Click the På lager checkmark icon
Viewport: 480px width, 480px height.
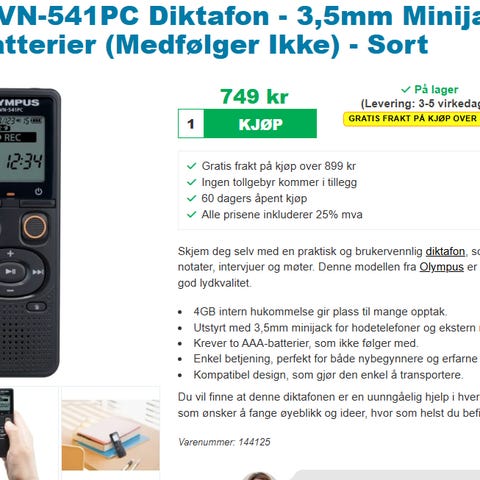[405, 89]
